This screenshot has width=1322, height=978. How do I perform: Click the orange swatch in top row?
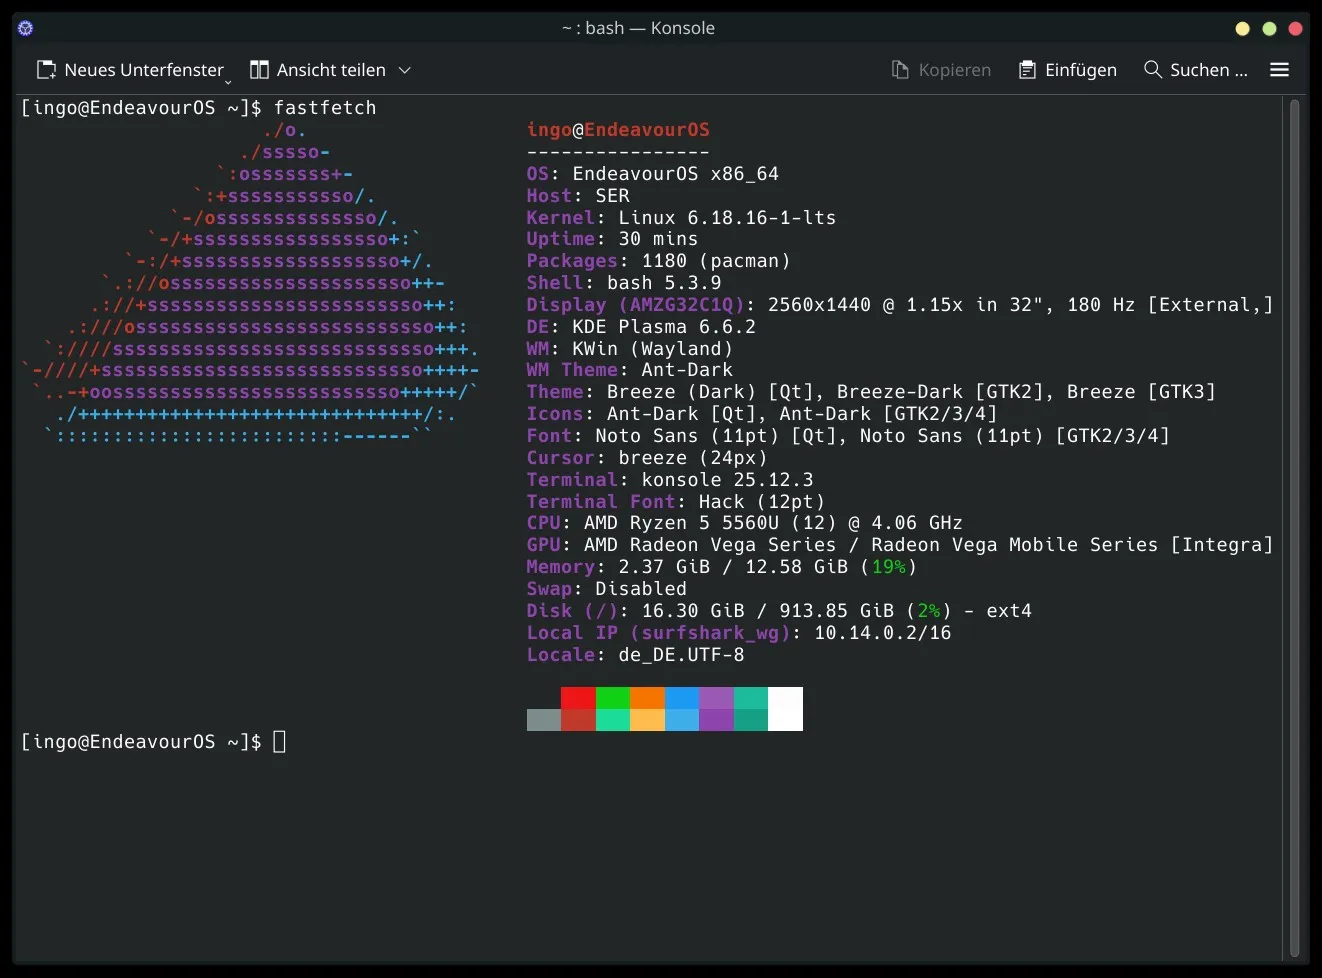coord(647,698)
